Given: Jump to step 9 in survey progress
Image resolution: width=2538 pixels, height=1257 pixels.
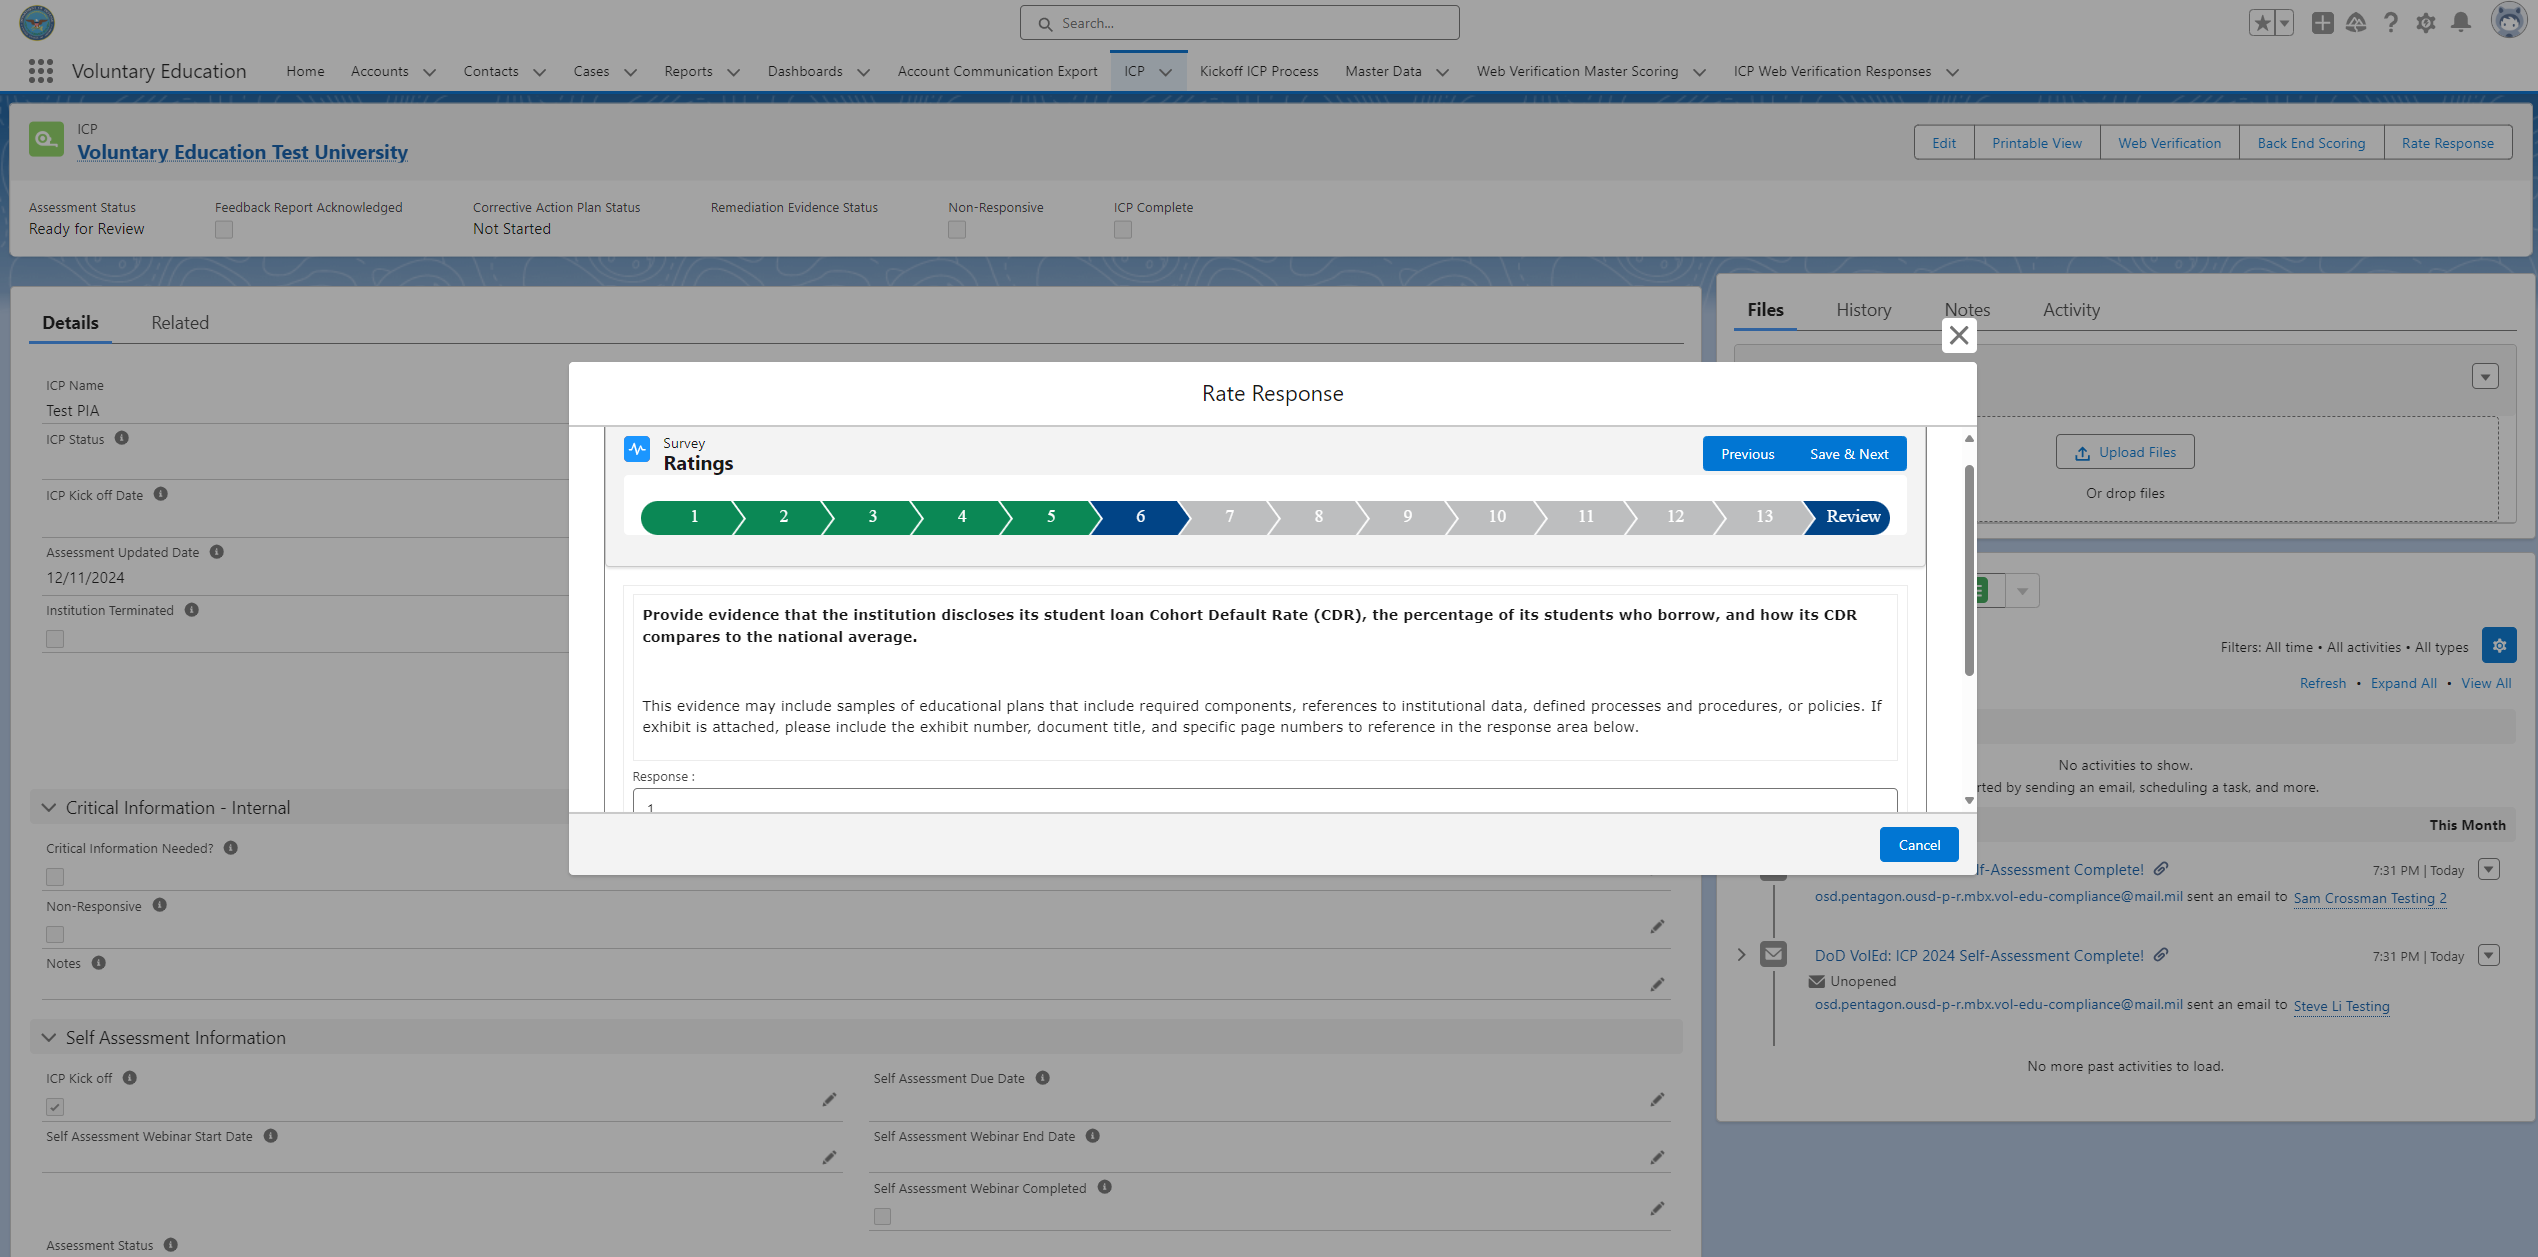Looking at the screenshot, I should pyautogui.click(x=1407, y=517).
